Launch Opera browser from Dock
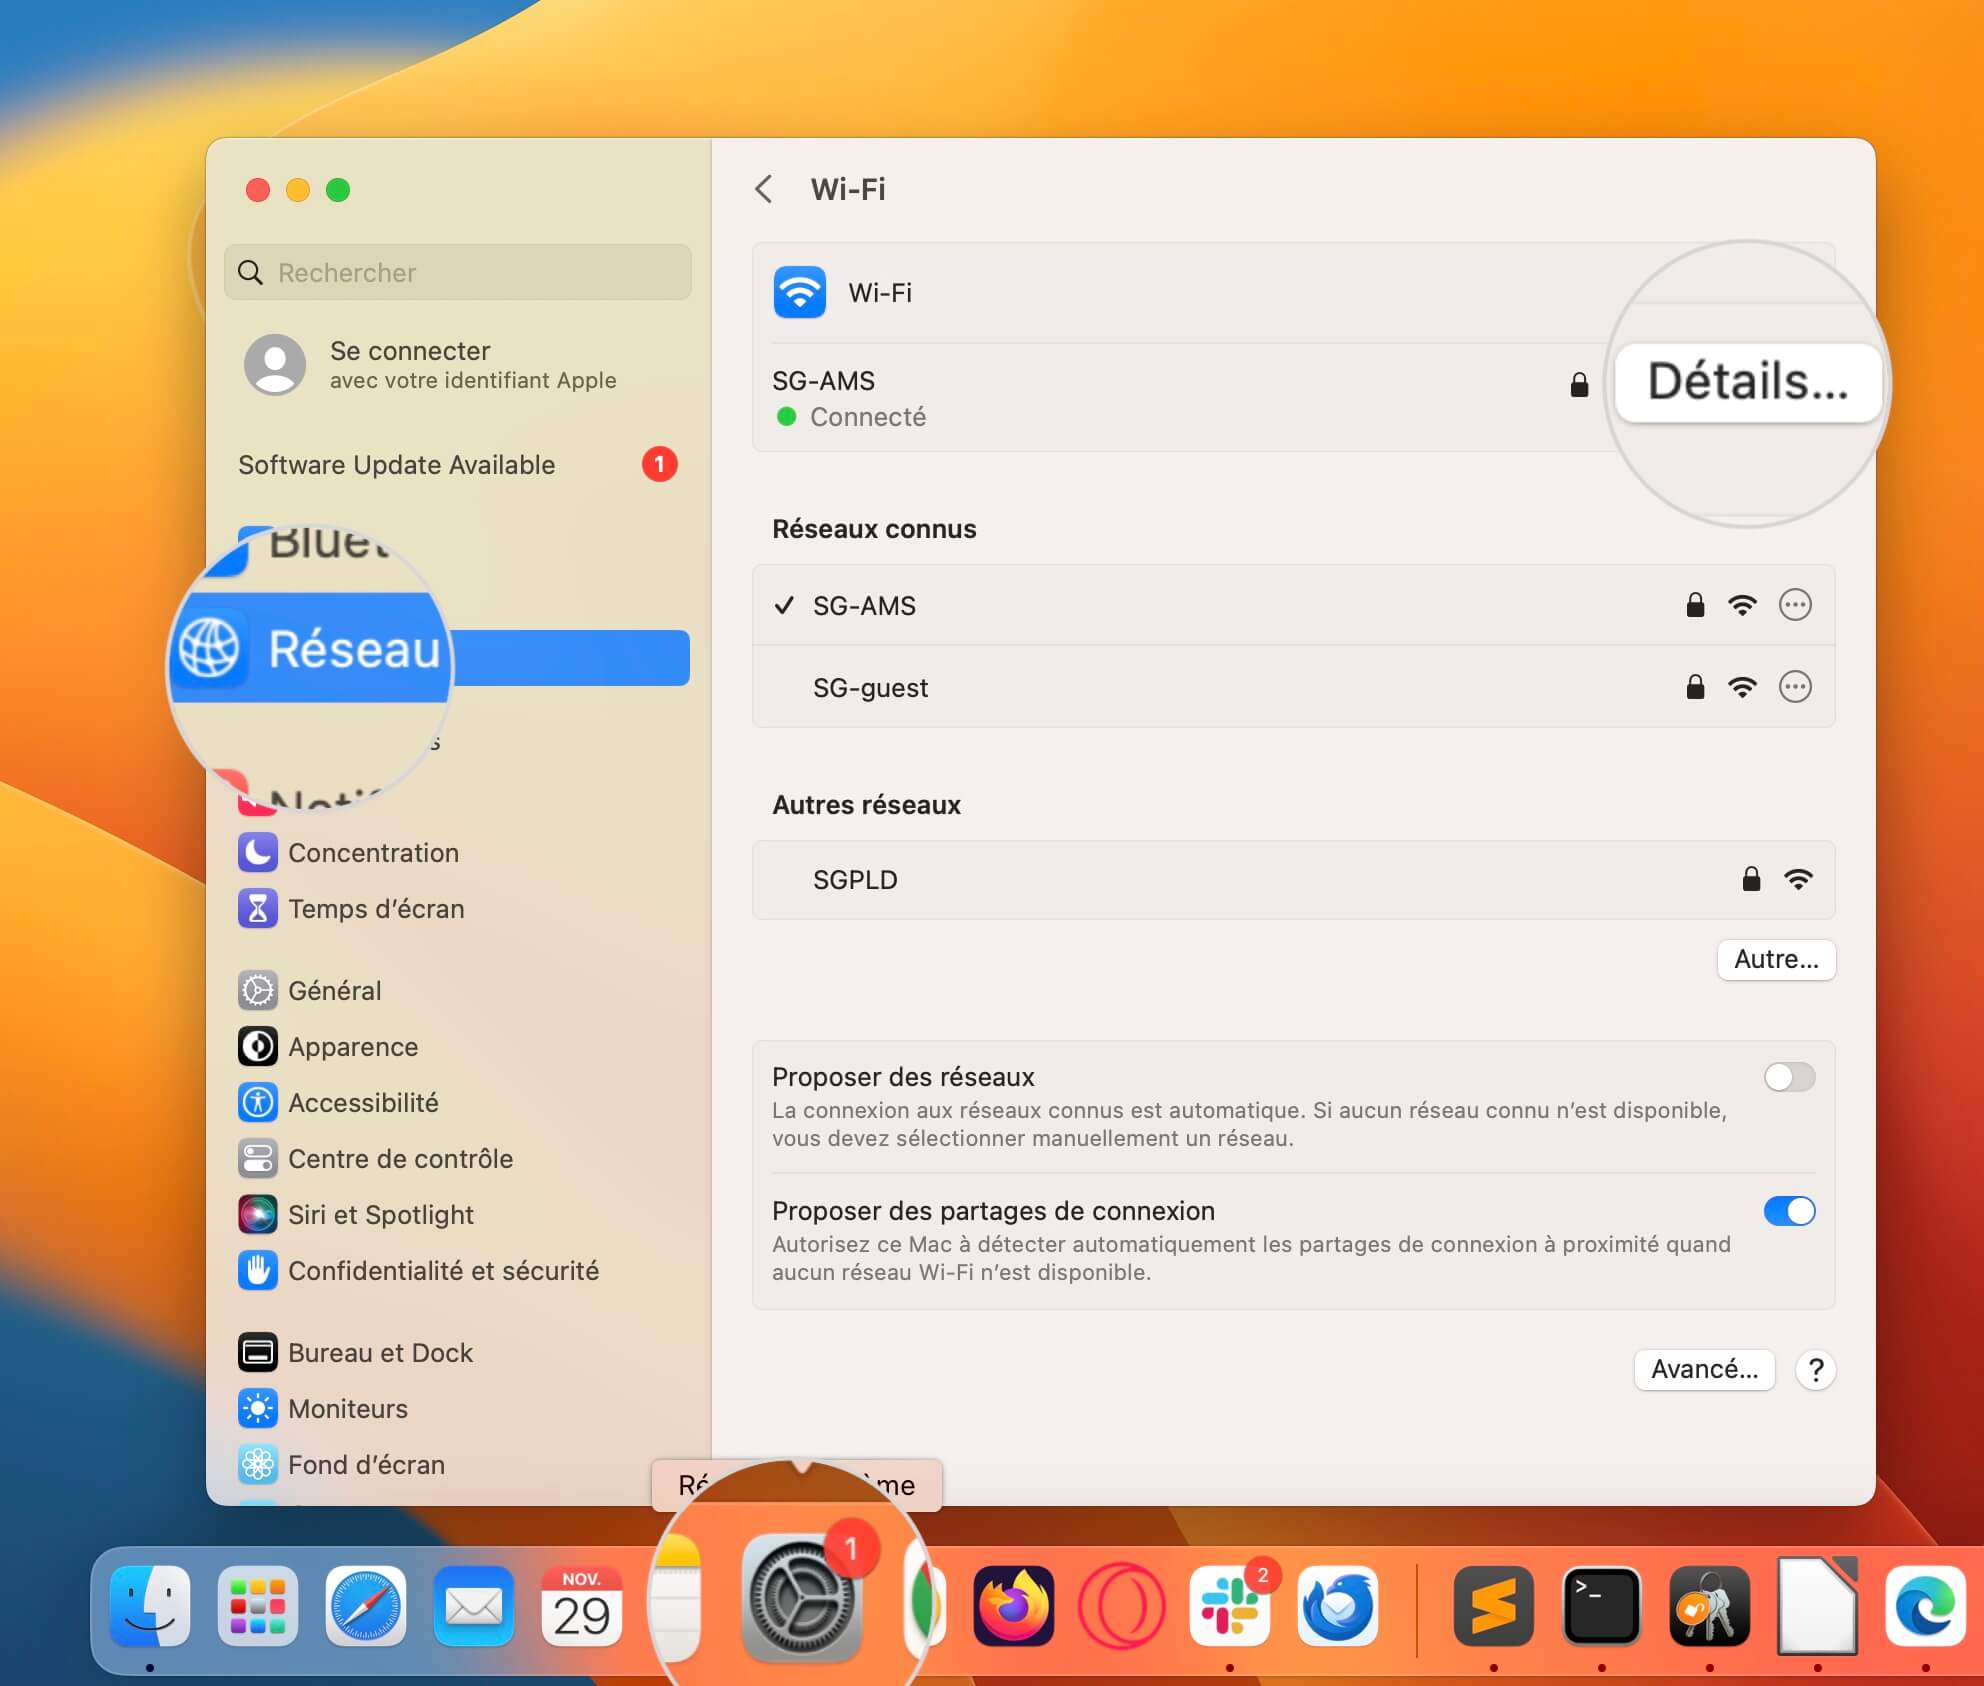 tap(1122, 1606)
